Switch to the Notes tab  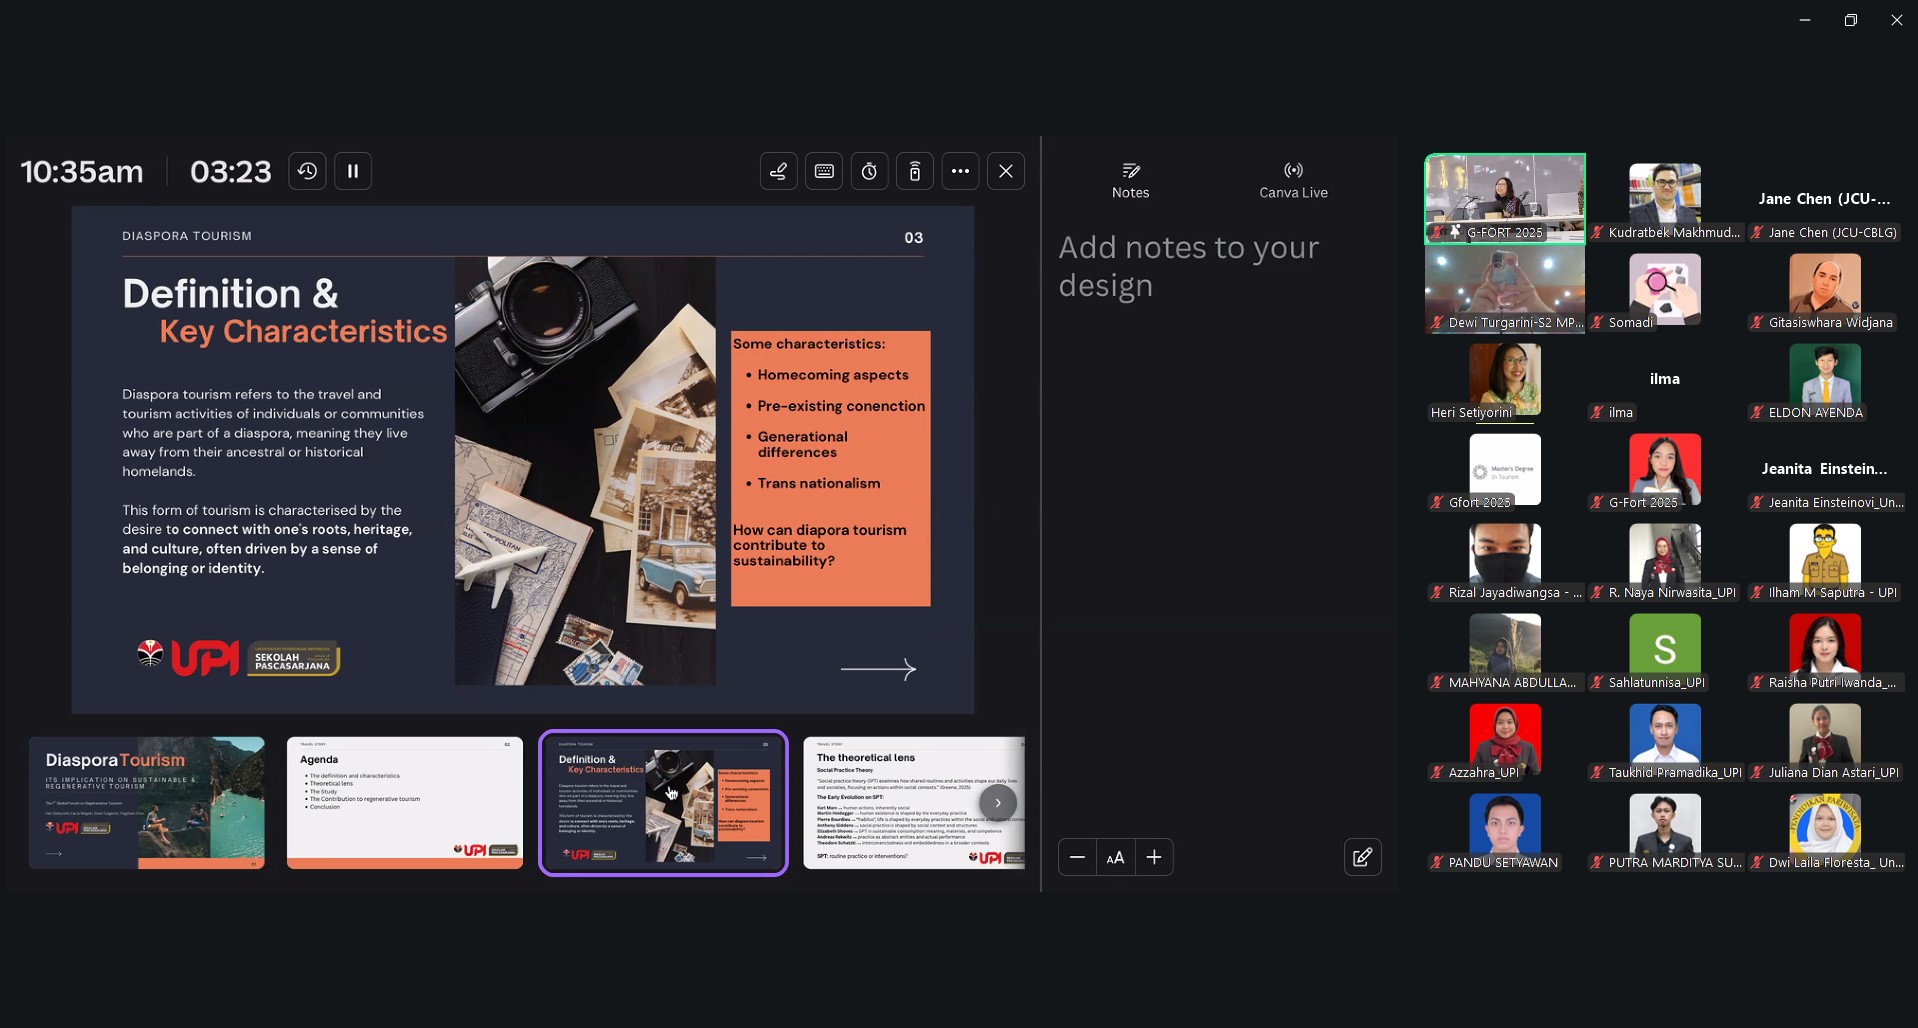[x=1130, y=180]
